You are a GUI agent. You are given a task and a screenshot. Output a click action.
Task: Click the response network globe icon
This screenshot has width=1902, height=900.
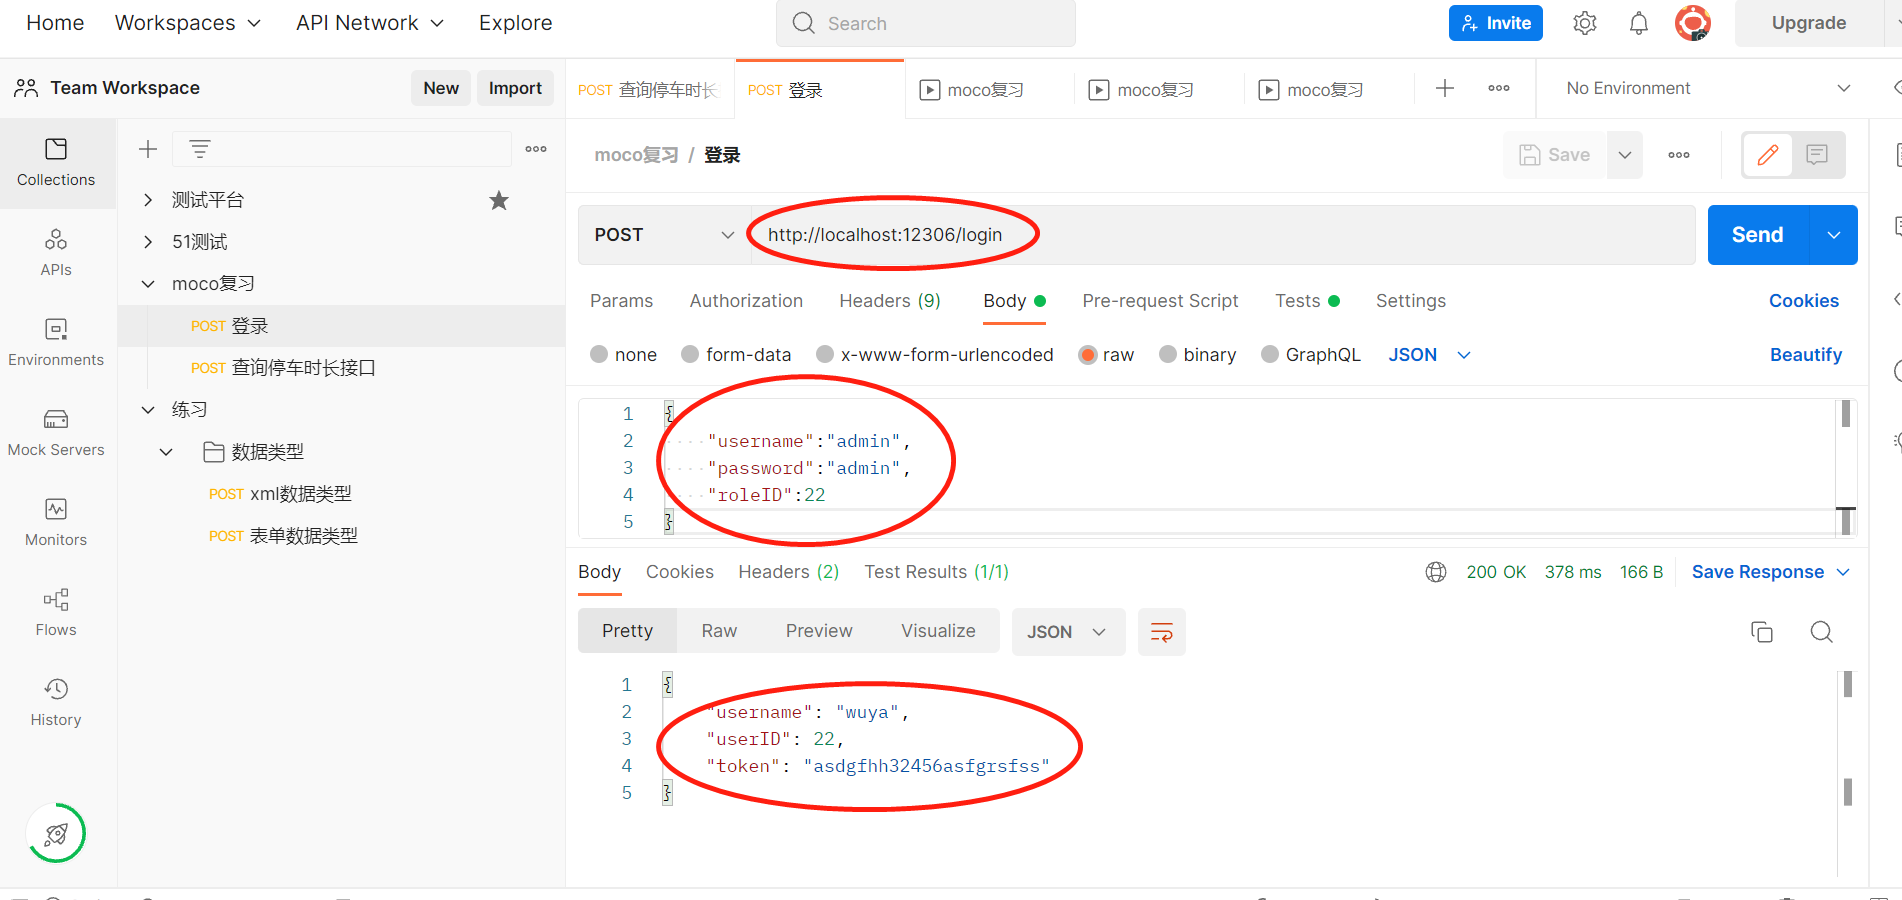click(x=1436, y=572)
